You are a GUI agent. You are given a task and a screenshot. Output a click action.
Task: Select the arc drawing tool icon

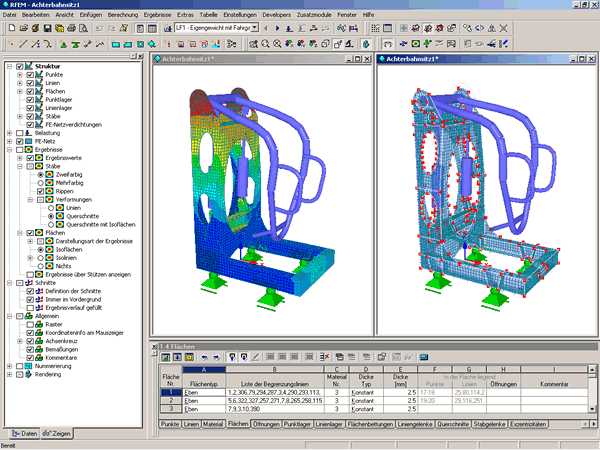pyautogui.click(x=47, y=44)
